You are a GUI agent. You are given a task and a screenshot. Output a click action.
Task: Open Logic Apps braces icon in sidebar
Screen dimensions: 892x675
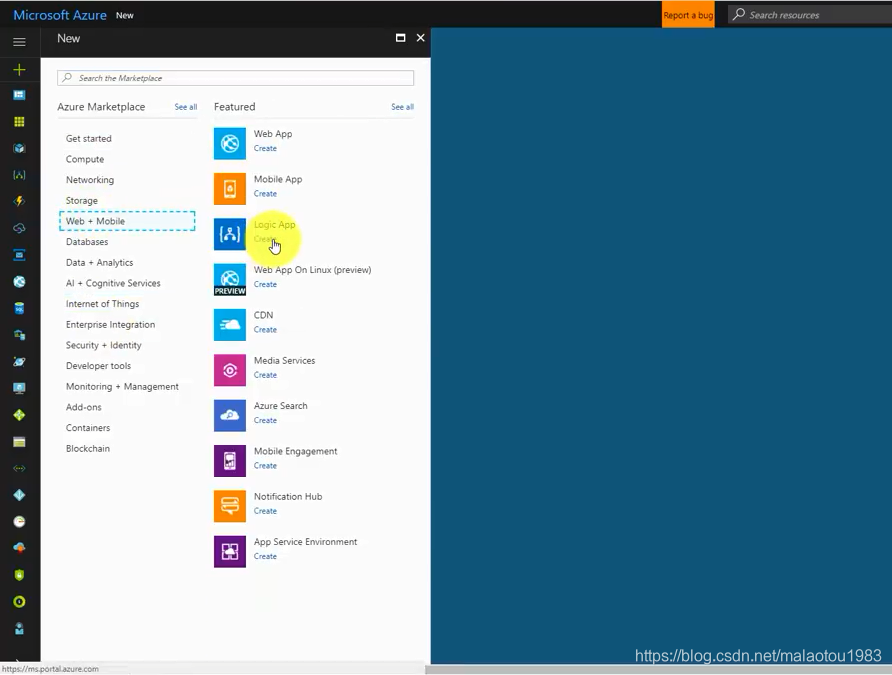tap(19, 175)
